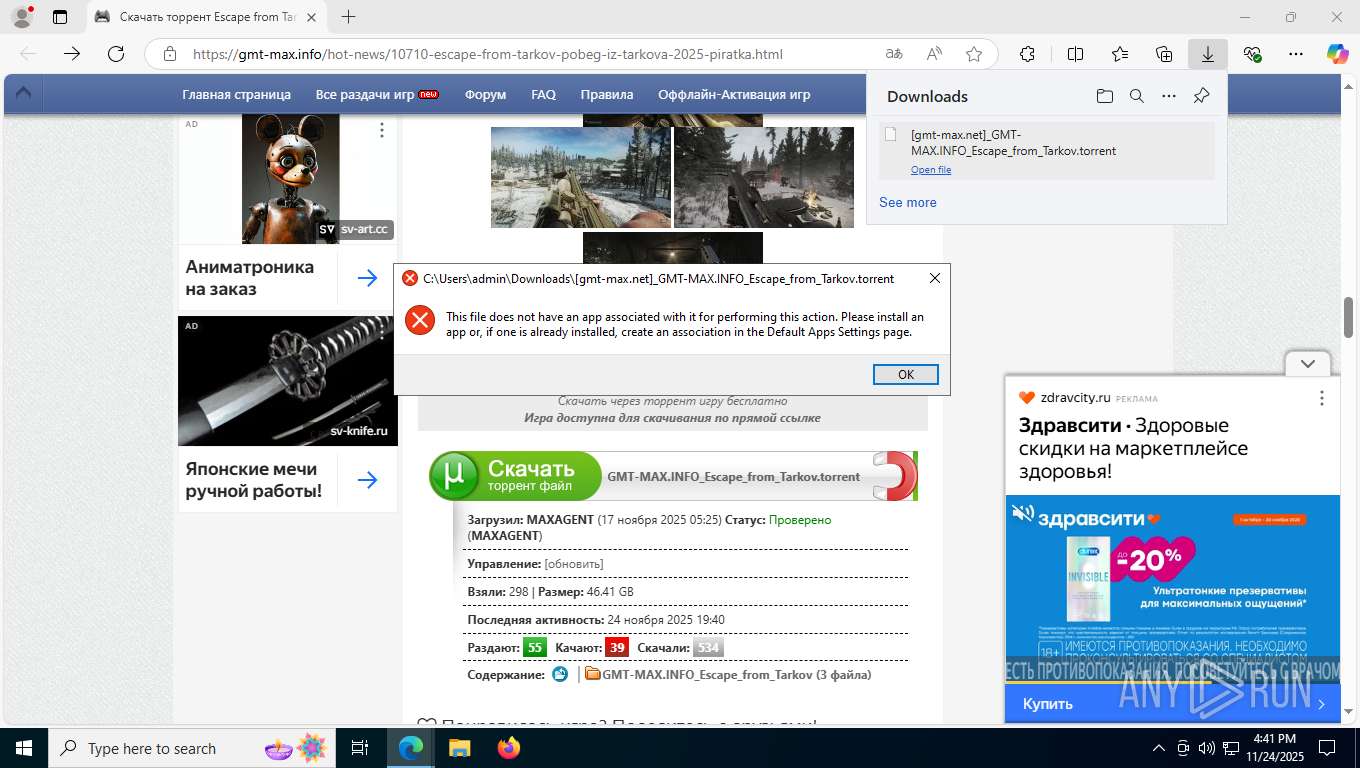Click Open file under the torrent download
This screenshot has height=768, width=1360.
click(x=931, y=170)
